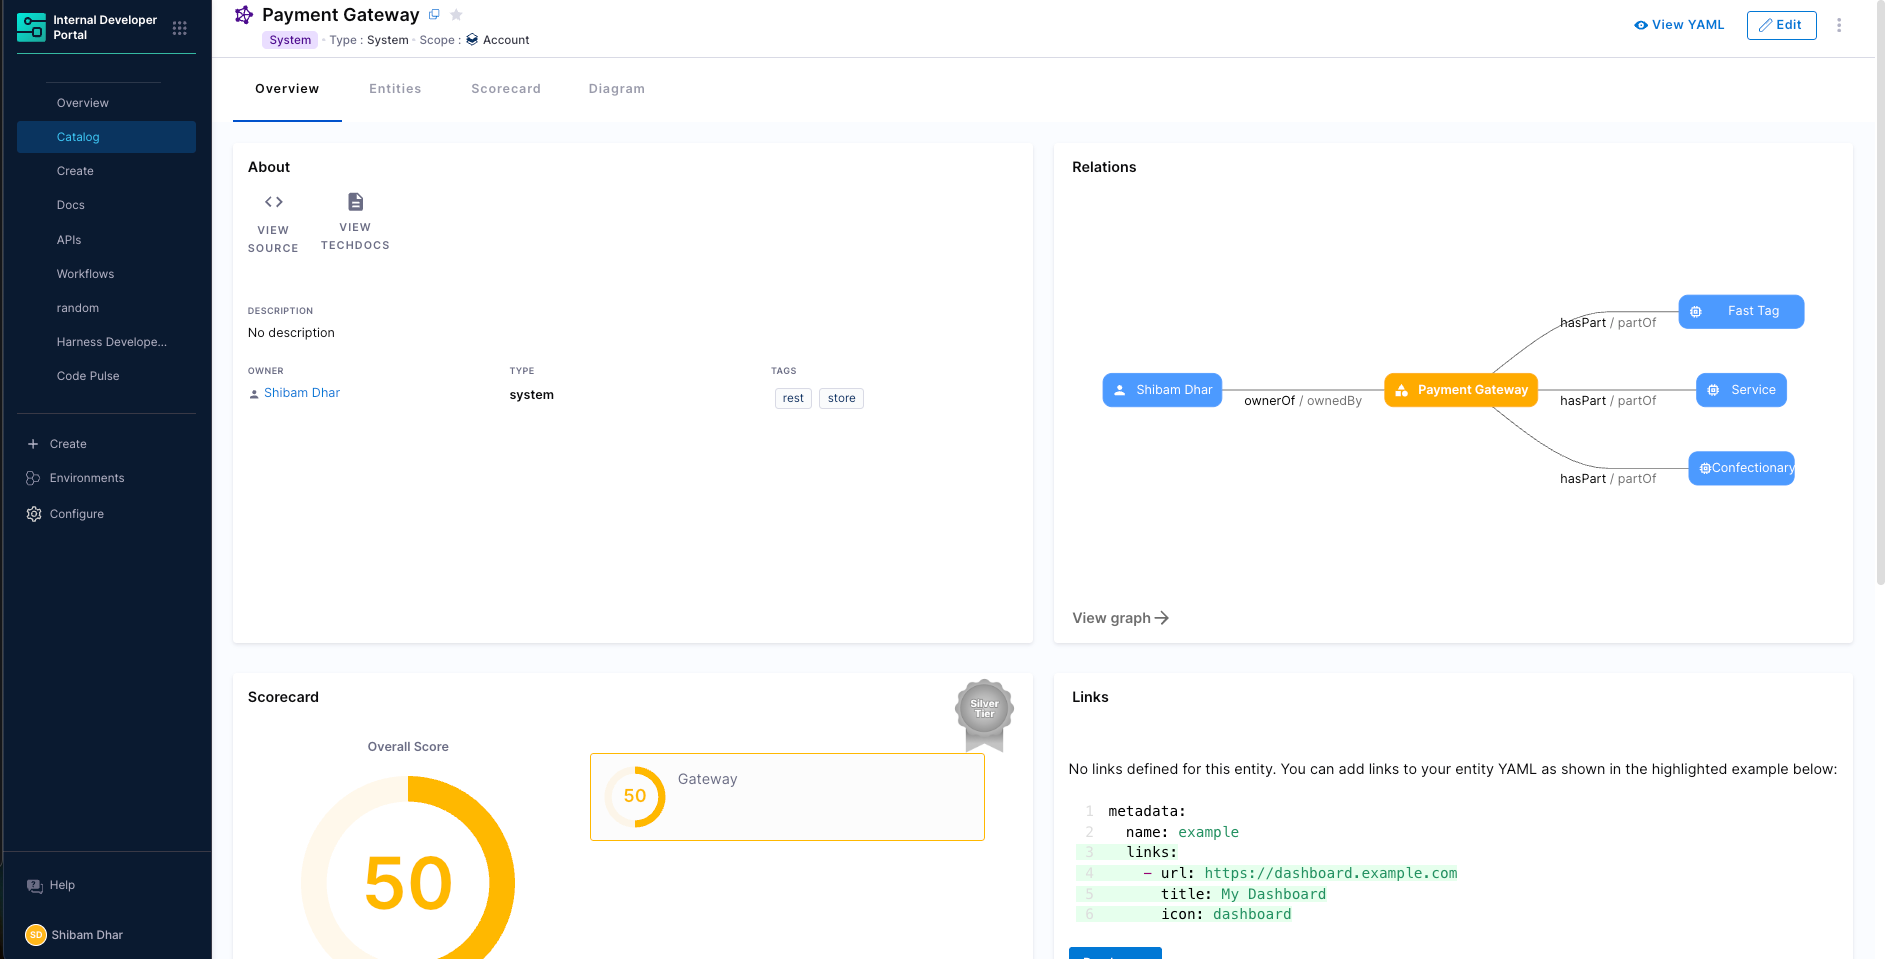Open owner Shibam Dhar link
This screenshot has height=959, width=1887.
click(301, 393)
